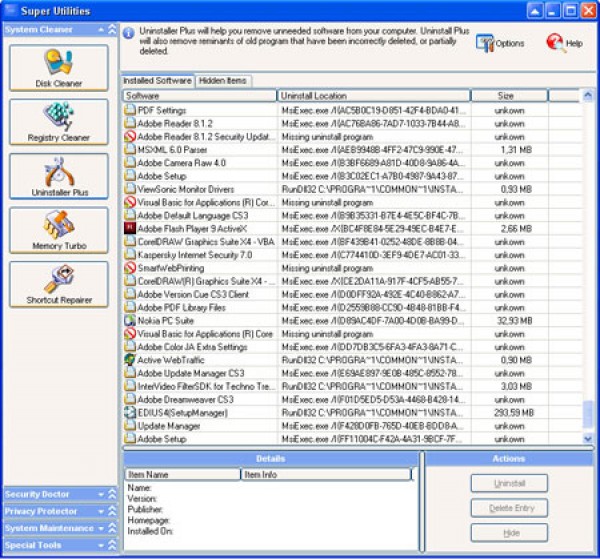Expand the System Maintenance section
The image size is (600, 559).
(x=112, y=528)
